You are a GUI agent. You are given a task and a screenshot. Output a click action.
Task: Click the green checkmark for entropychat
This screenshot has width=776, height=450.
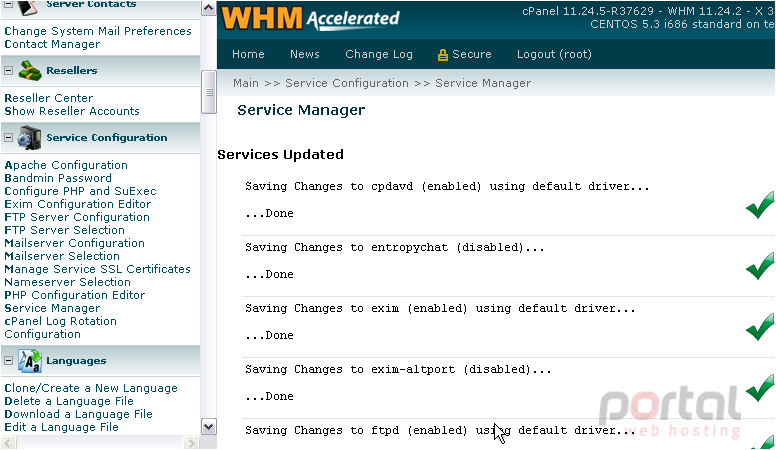(x=760, y=266)
